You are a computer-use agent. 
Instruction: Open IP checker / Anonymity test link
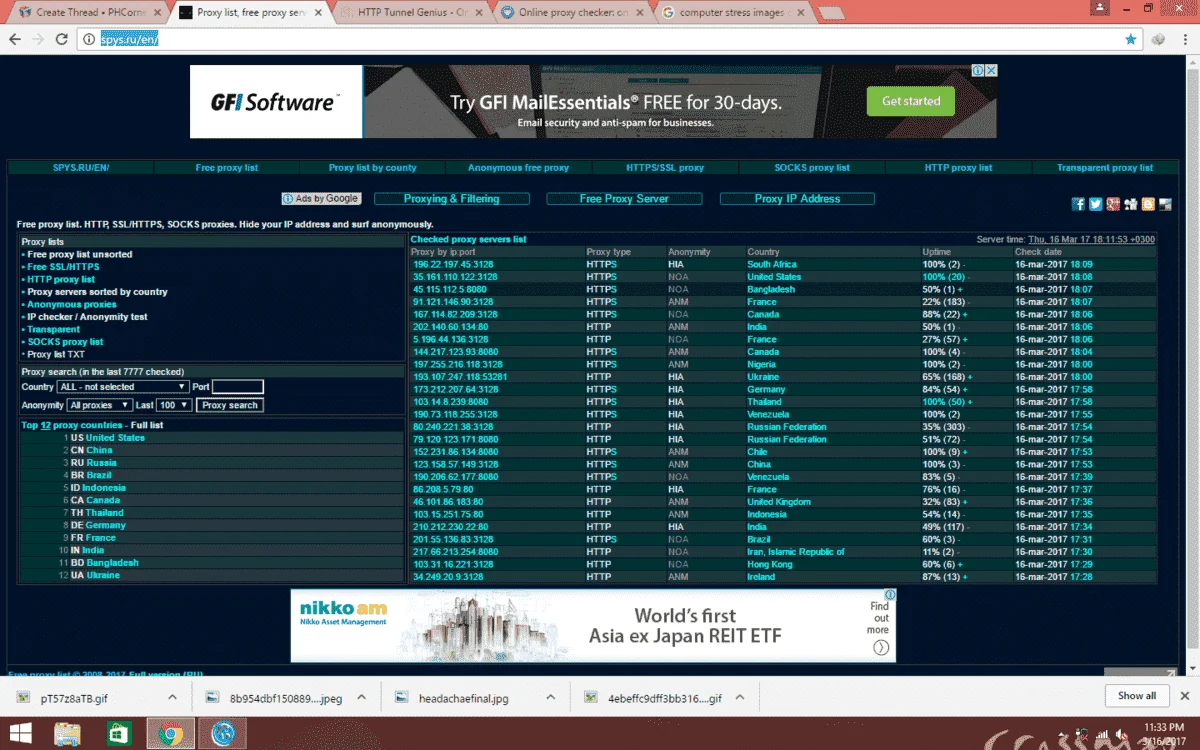pyautogui.click(x=87, y=317)
